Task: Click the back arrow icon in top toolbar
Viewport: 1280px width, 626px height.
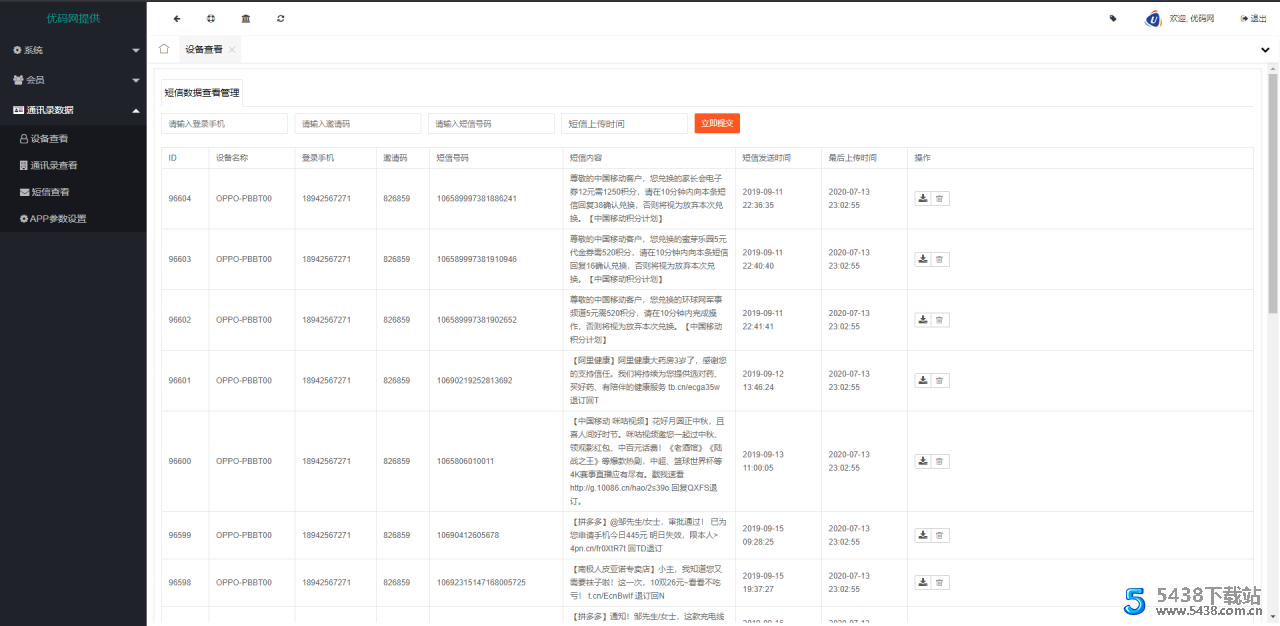Action: (177, 18)
